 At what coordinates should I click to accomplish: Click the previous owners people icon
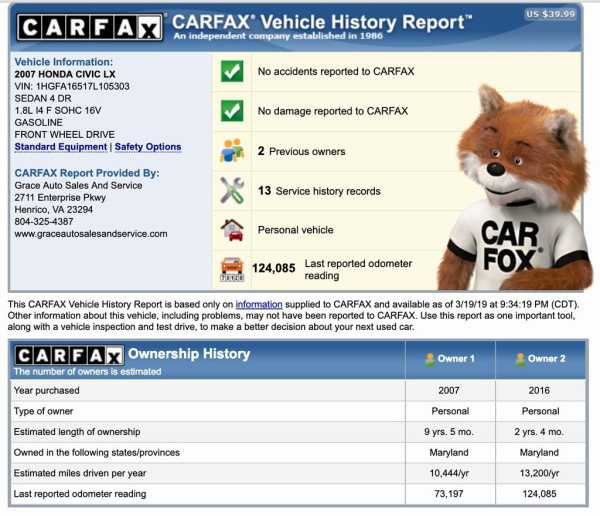[x=232, y=151]
